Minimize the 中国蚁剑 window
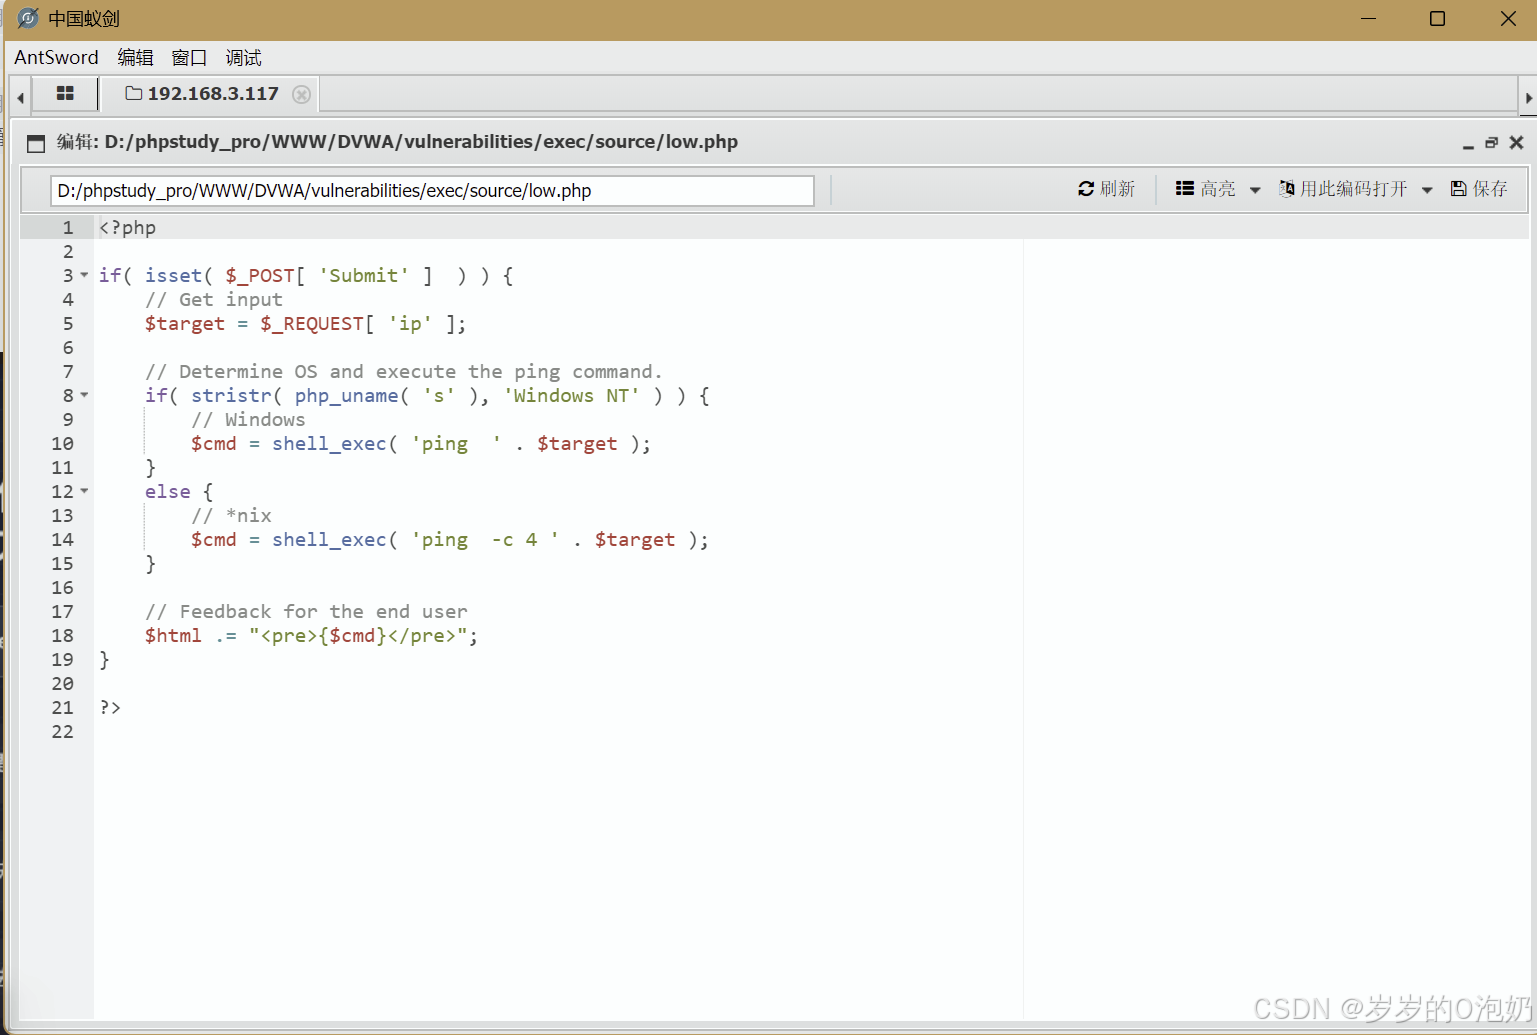This screenshot has height=1035, width=1537. (x=1369, y=19)
